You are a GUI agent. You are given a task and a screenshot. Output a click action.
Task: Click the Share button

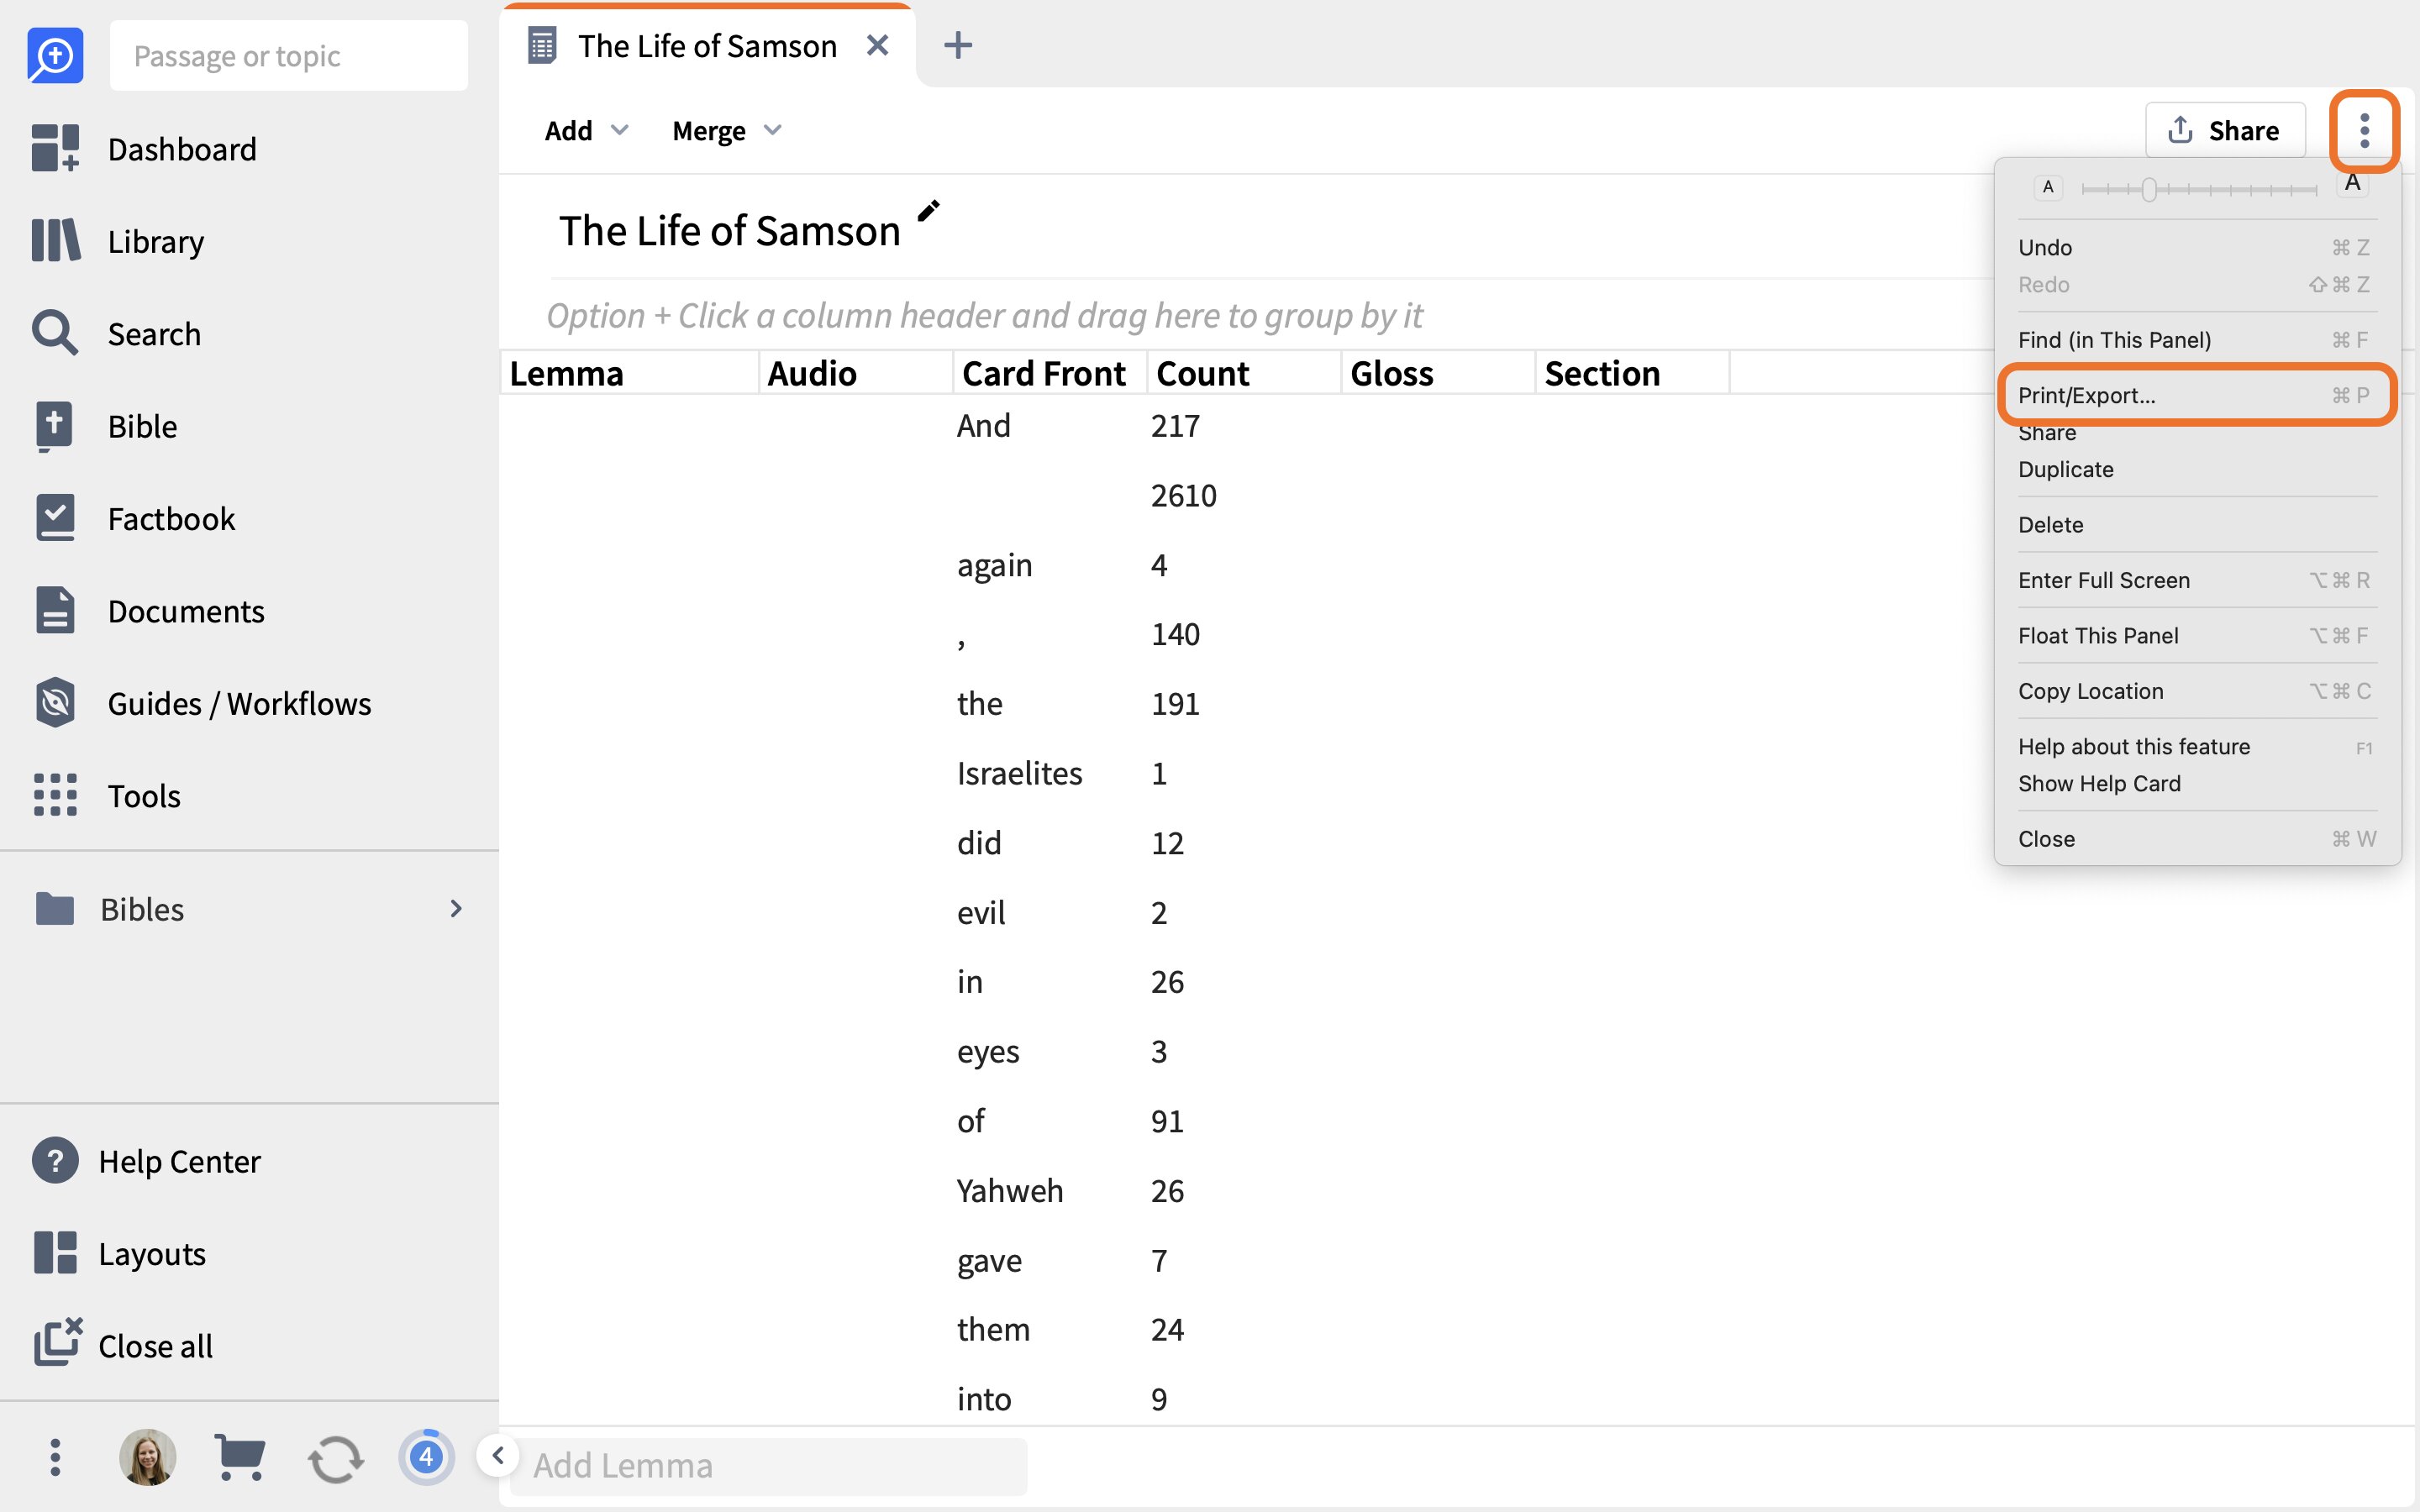2224,130
